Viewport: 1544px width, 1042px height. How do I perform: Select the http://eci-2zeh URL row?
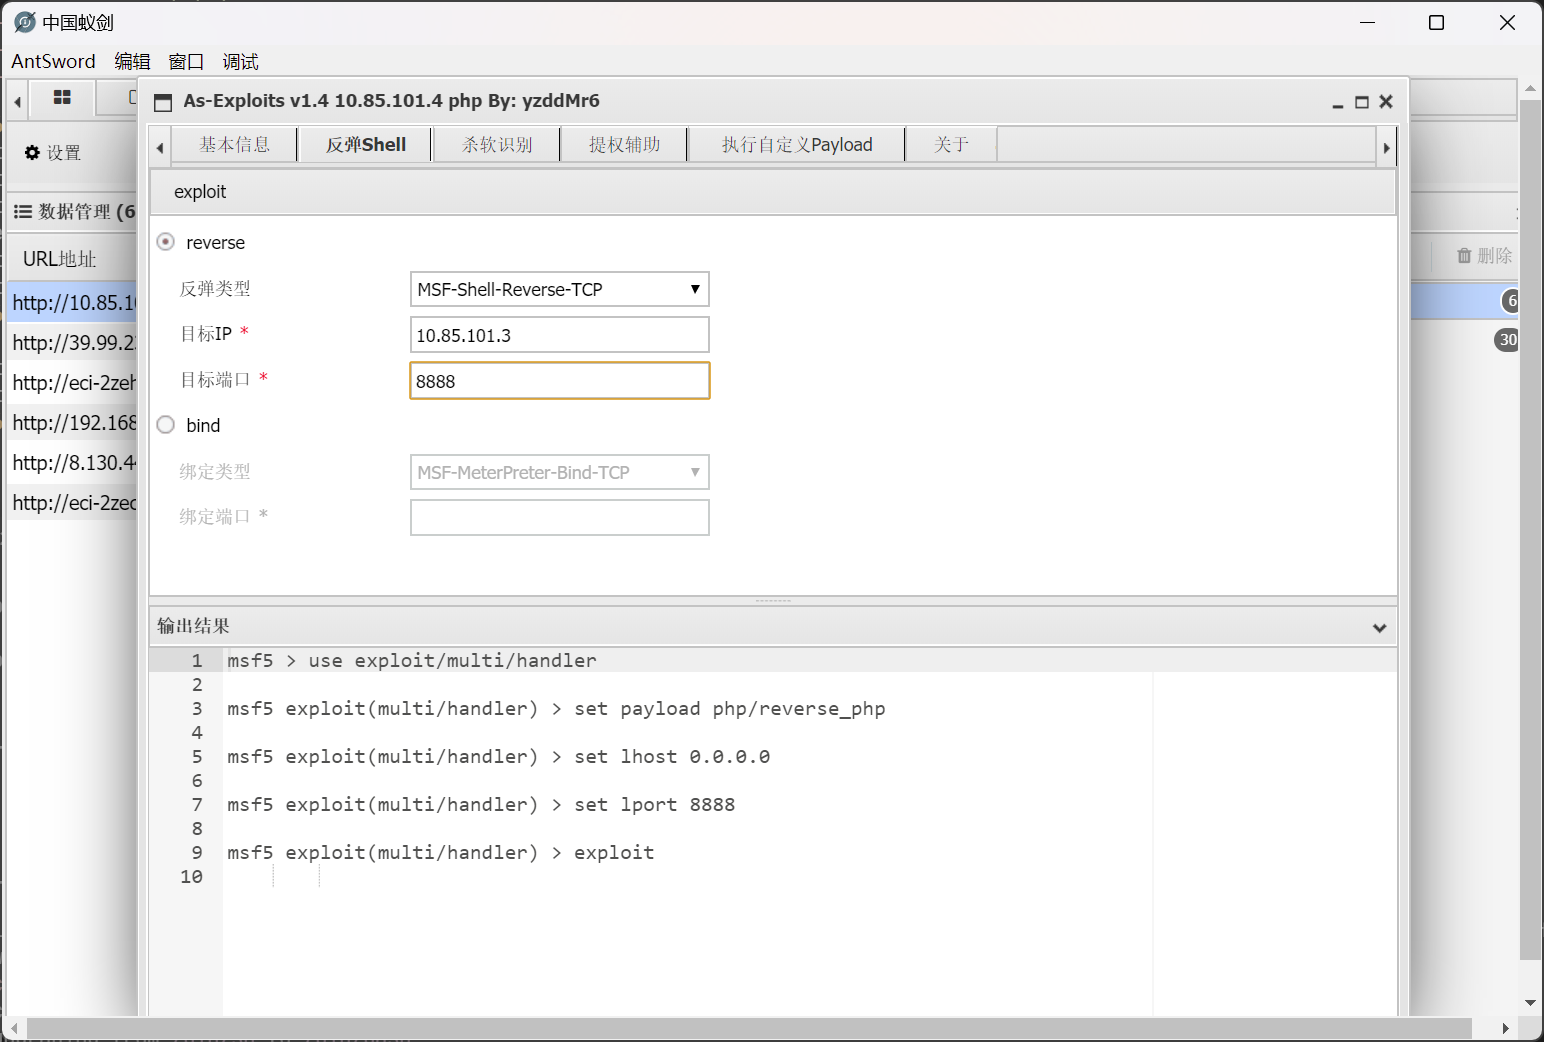coord(72,382)
